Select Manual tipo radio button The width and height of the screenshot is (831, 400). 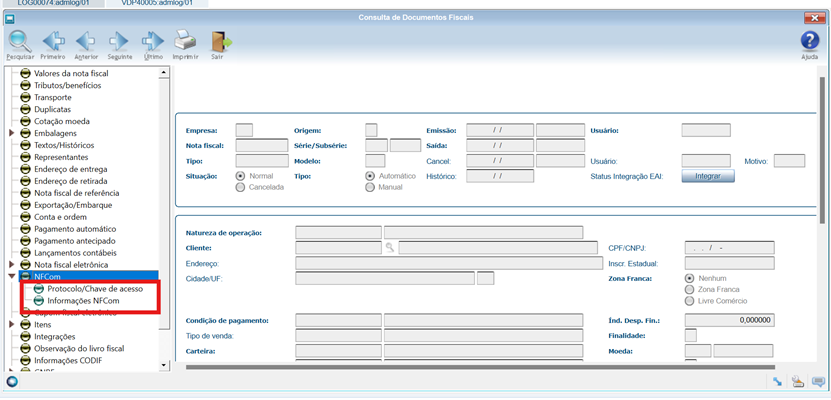coord(370,187)
